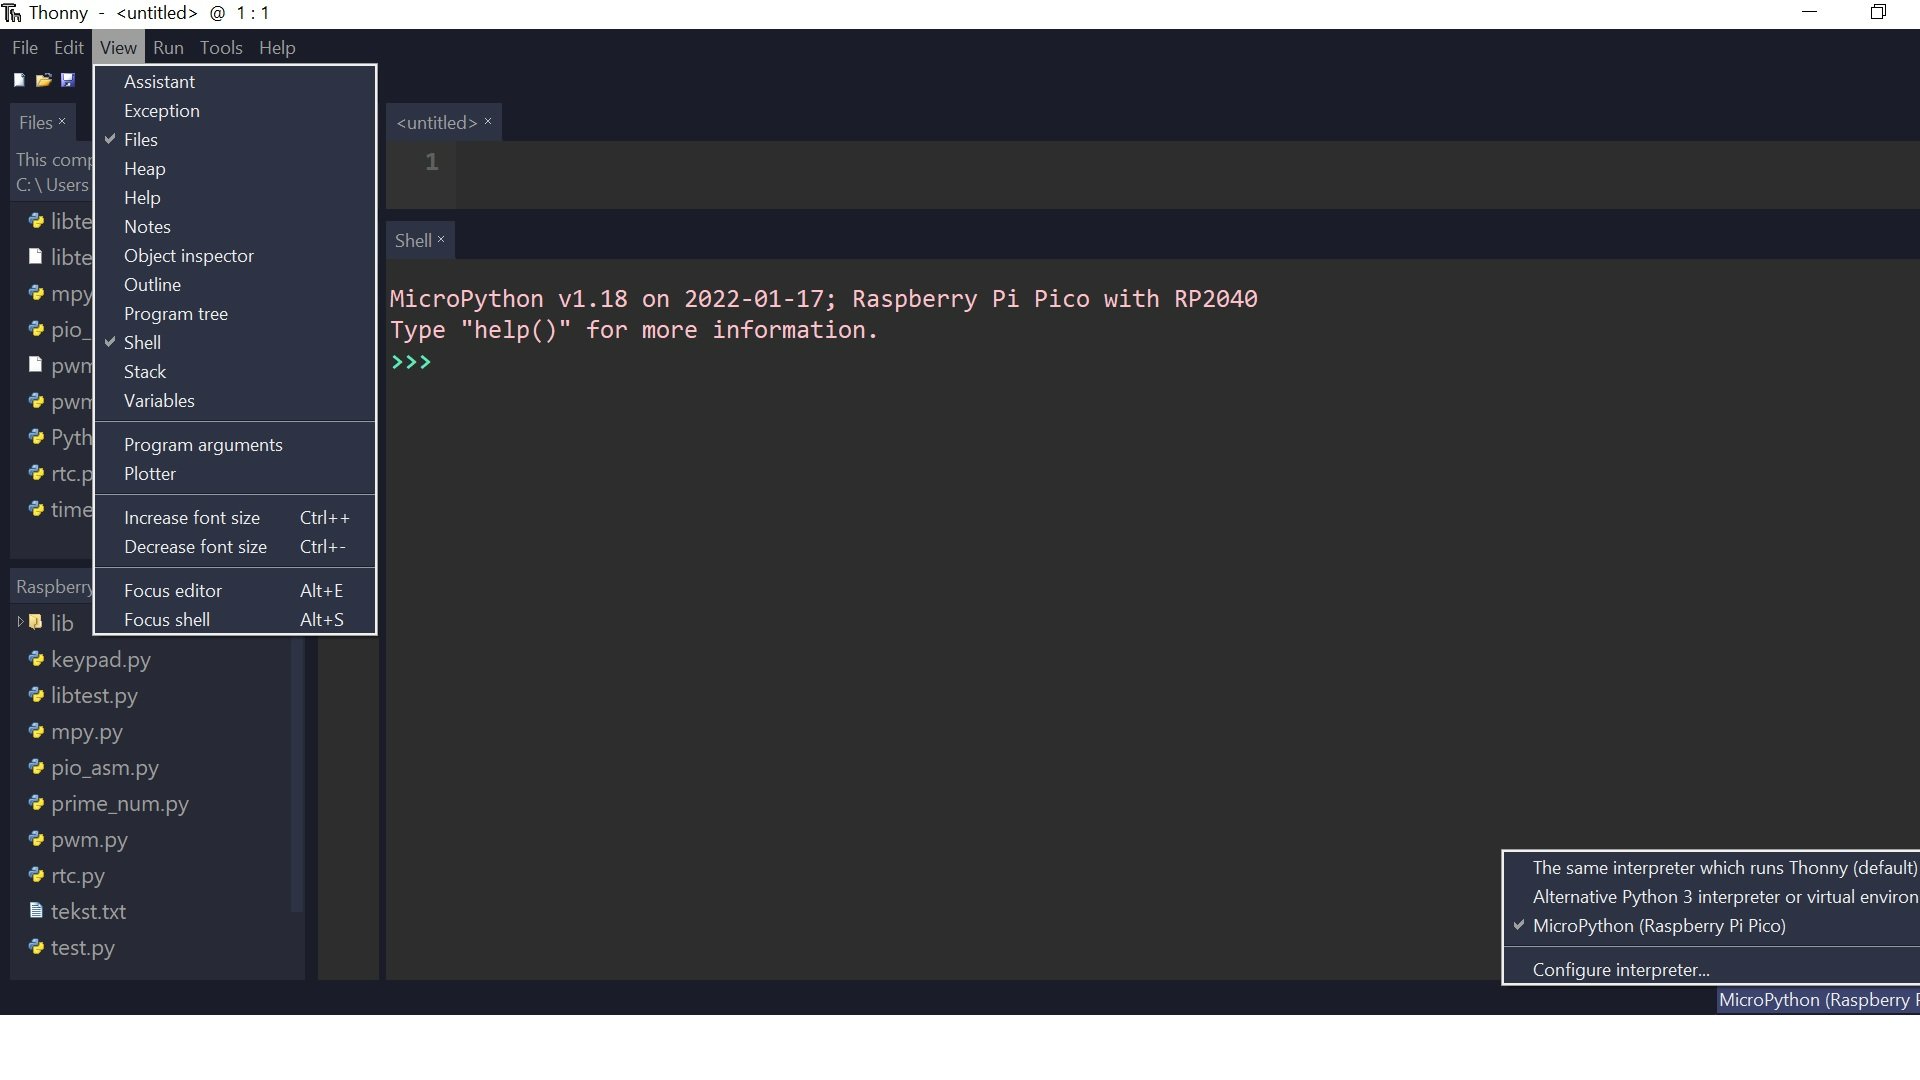Show the Help view from View menu
The width and height of the screenshot is (1920, 1080).
coord(235,198)
